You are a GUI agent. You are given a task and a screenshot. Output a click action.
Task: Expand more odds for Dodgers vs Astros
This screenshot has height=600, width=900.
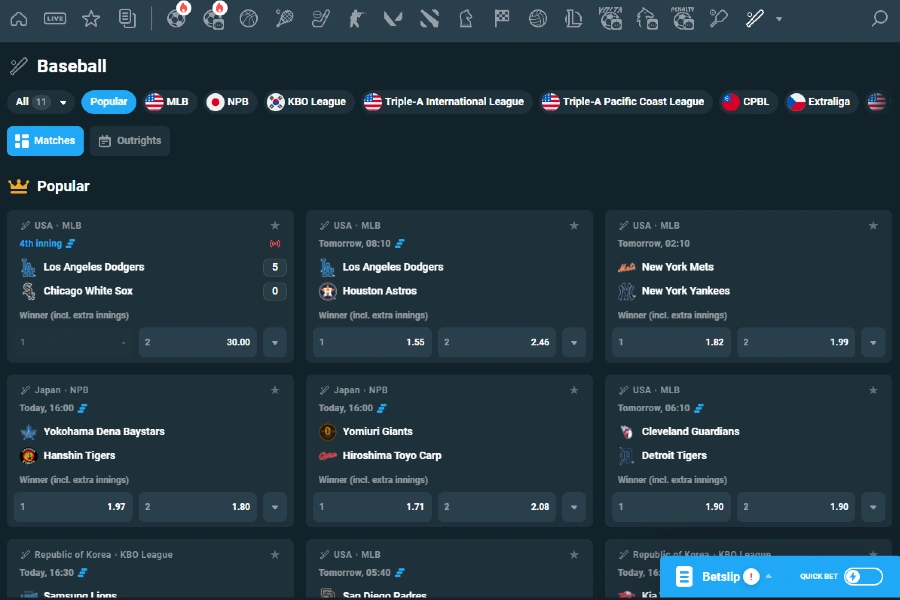click(x=574, y=342)
